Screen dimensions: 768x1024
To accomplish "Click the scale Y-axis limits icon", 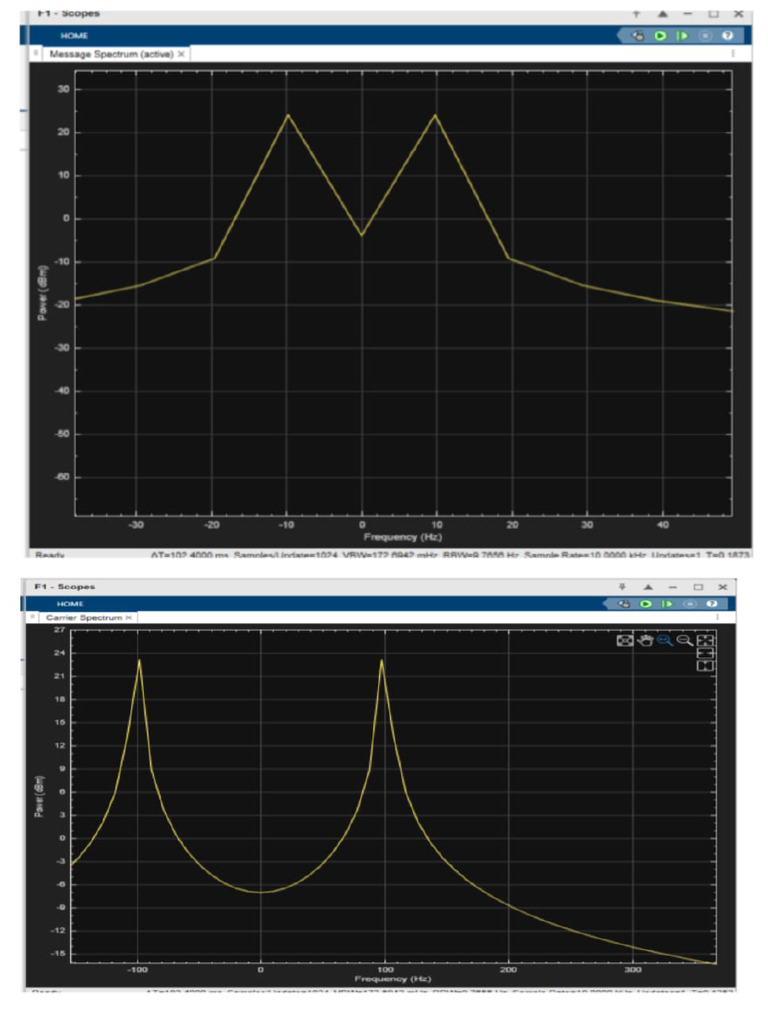I will 705,665.
